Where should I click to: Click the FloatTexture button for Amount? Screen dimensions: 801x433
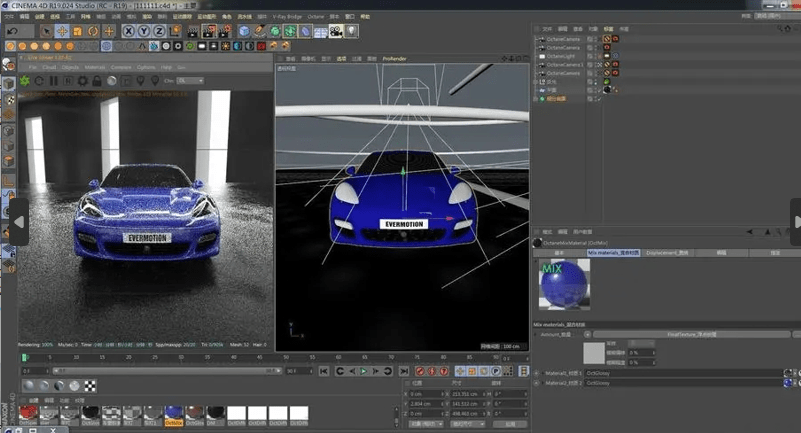point(692,334)
